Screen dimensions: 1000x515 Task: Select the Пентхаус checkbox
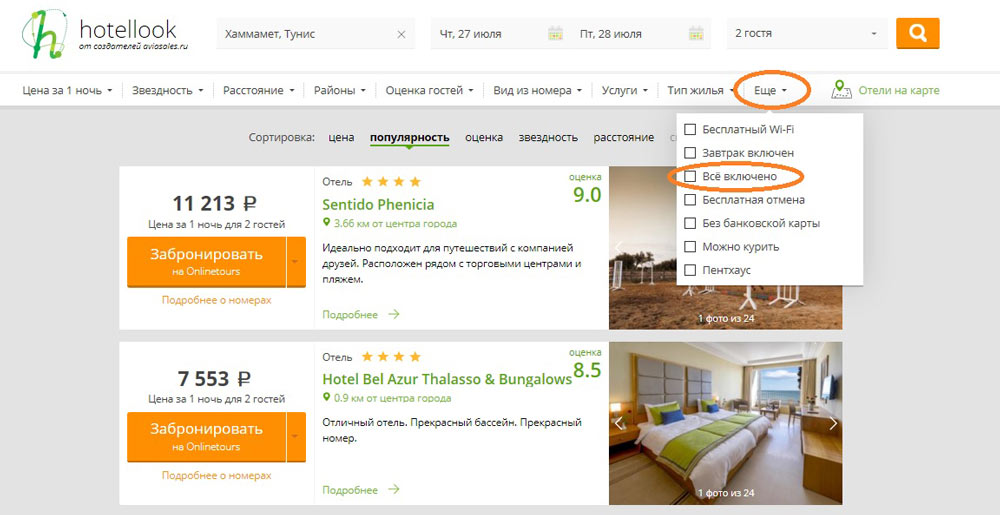click(689, 270)
